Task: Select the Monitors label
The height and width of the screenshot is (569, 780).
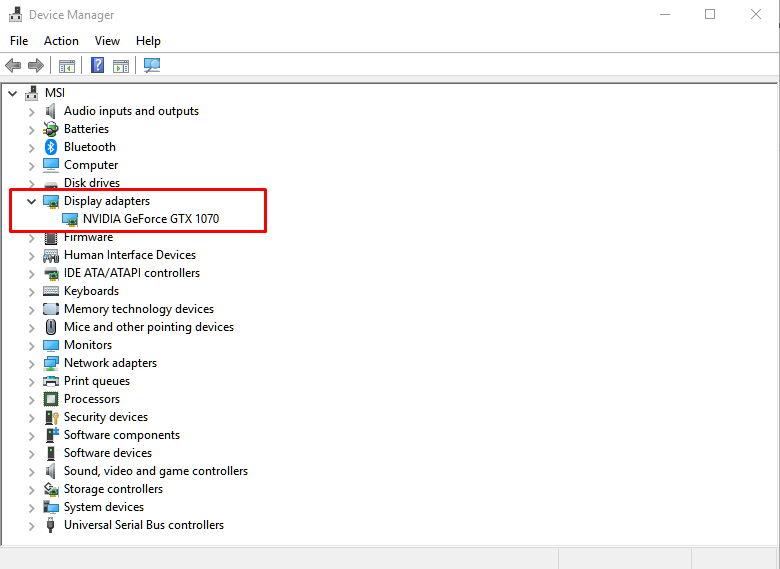Action: (88, 345)
